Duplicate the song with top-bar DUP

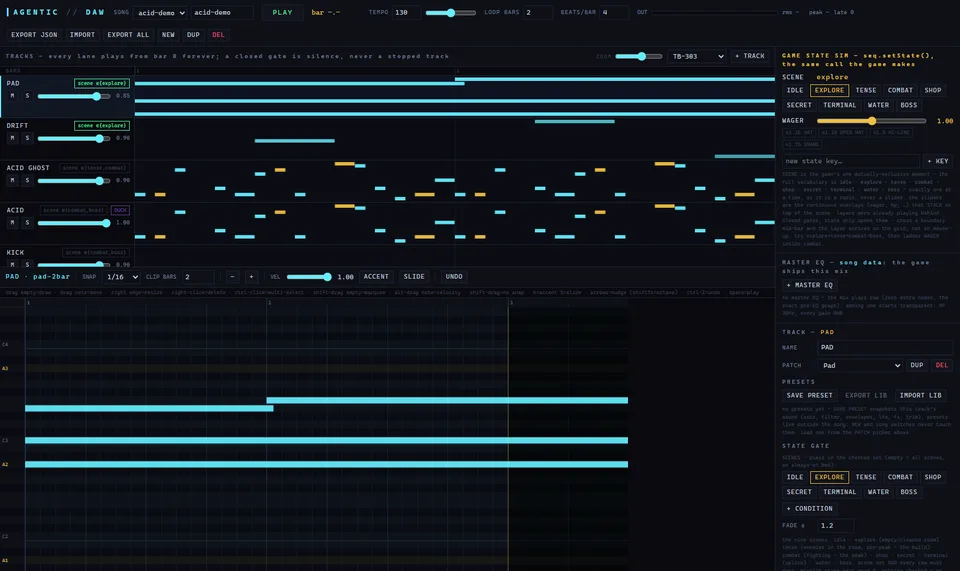[193, 35]
